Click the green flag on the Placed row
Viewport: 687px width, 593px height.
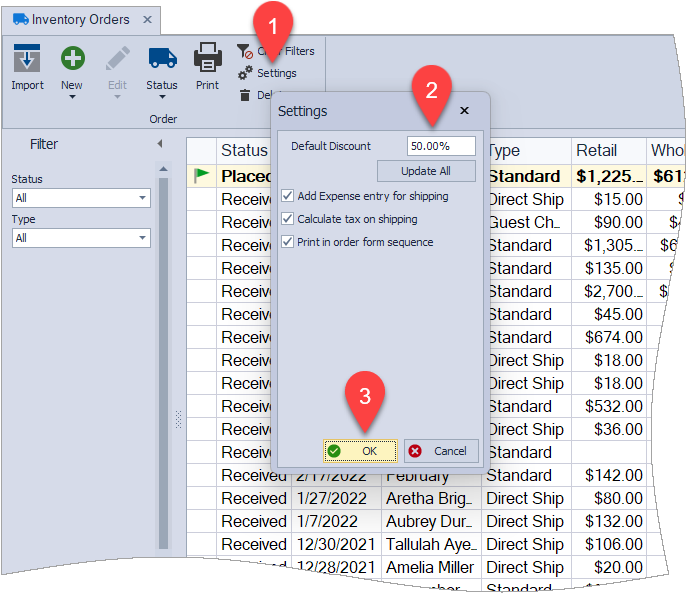pos(201,175)
